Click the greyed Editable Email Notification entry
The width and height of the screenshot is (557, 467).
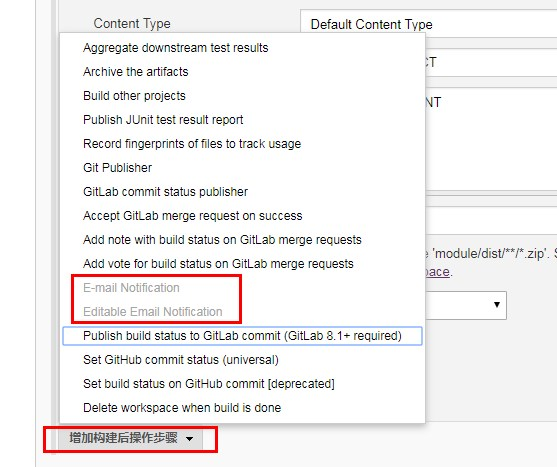(153, 312)
